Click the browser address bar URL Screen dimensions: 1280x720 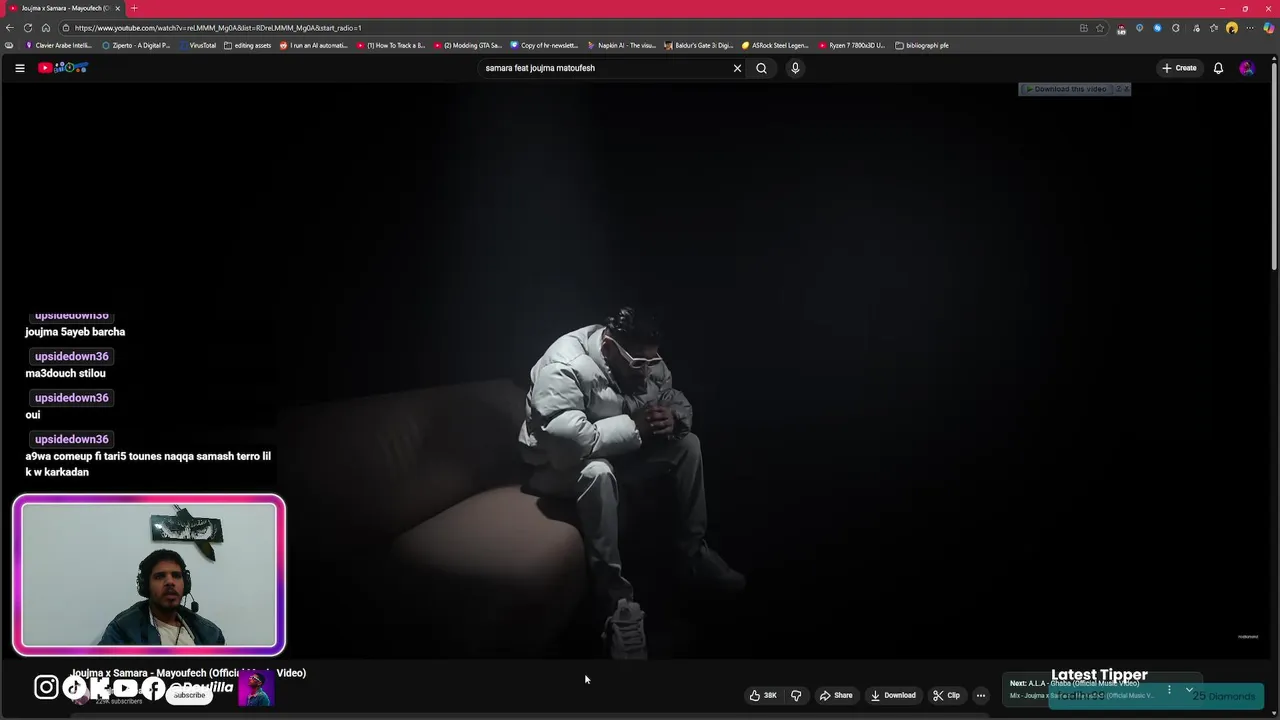[218, 28]
